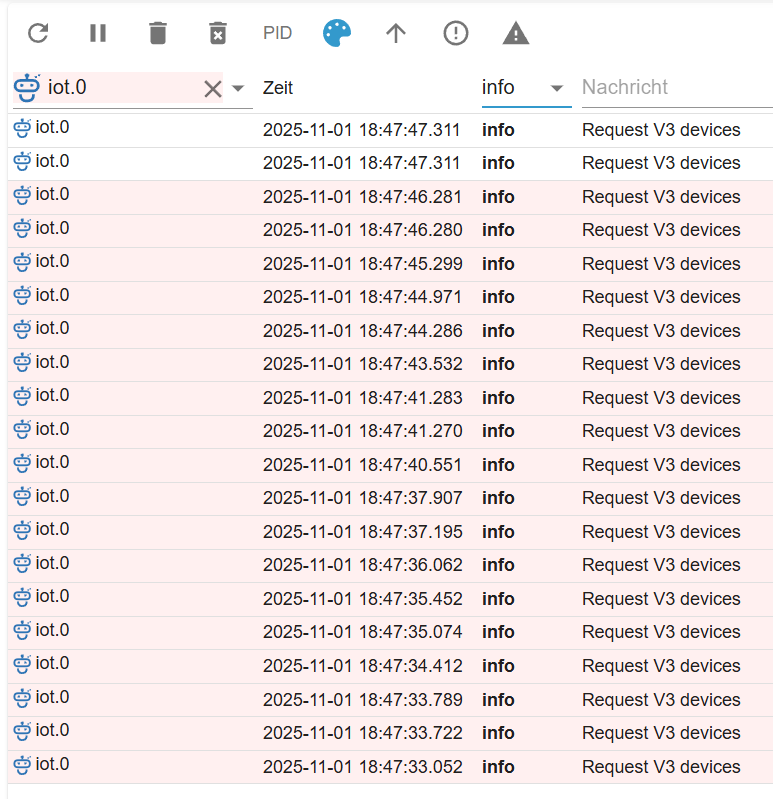Click the Zeit column header
The image size is (773, 799).
click(x=278, y=88)
